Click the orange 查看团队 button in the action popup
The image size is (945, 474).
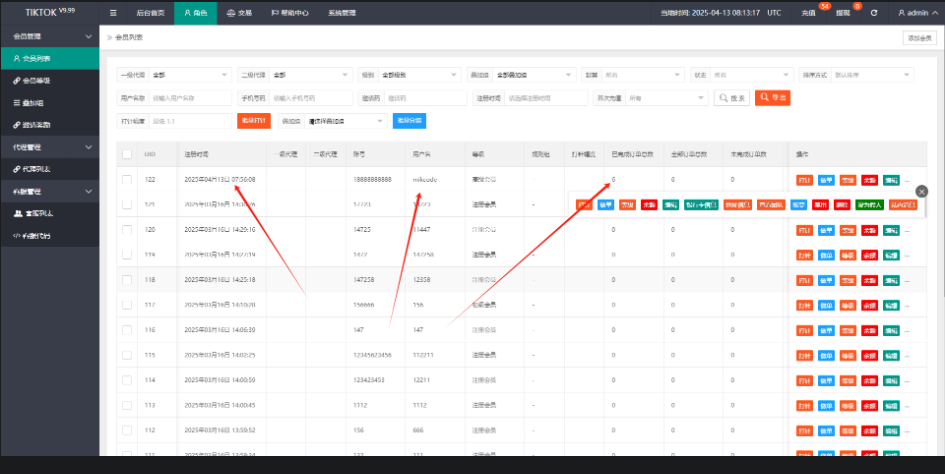771,205
